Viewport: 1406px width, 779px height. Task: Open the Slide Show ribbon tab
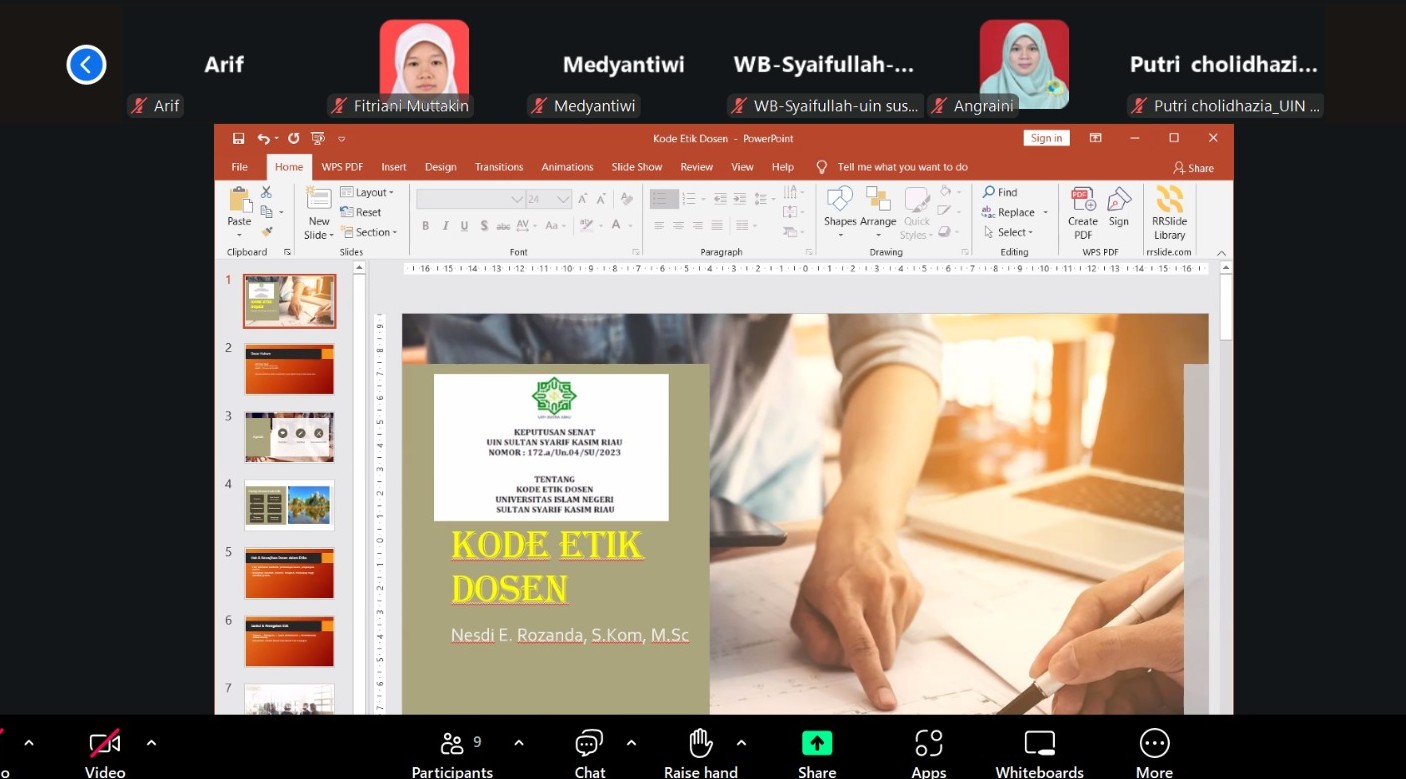[636, 167]
